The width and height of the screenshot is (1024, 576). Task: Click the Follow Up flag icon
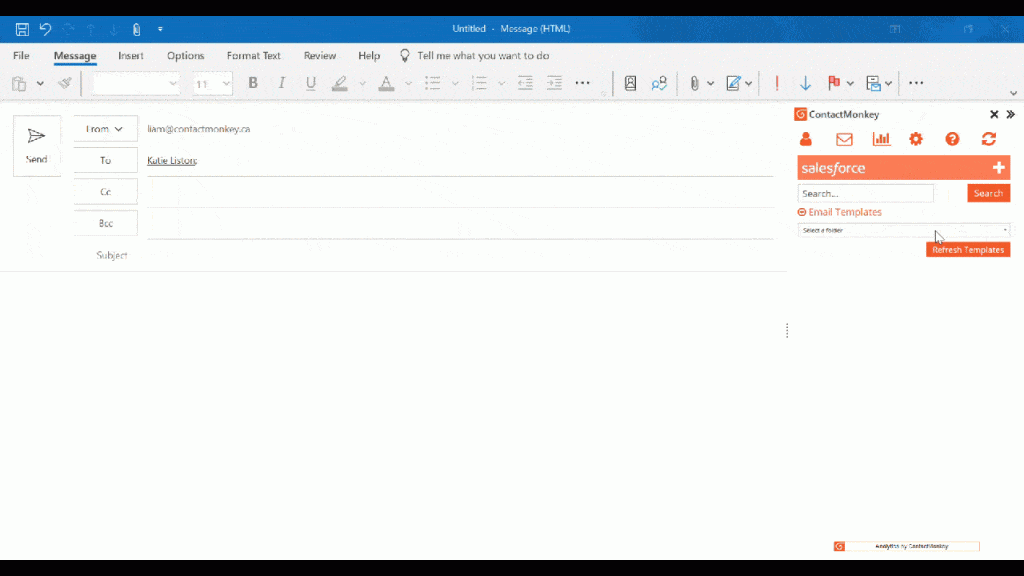tap(834, 83)
